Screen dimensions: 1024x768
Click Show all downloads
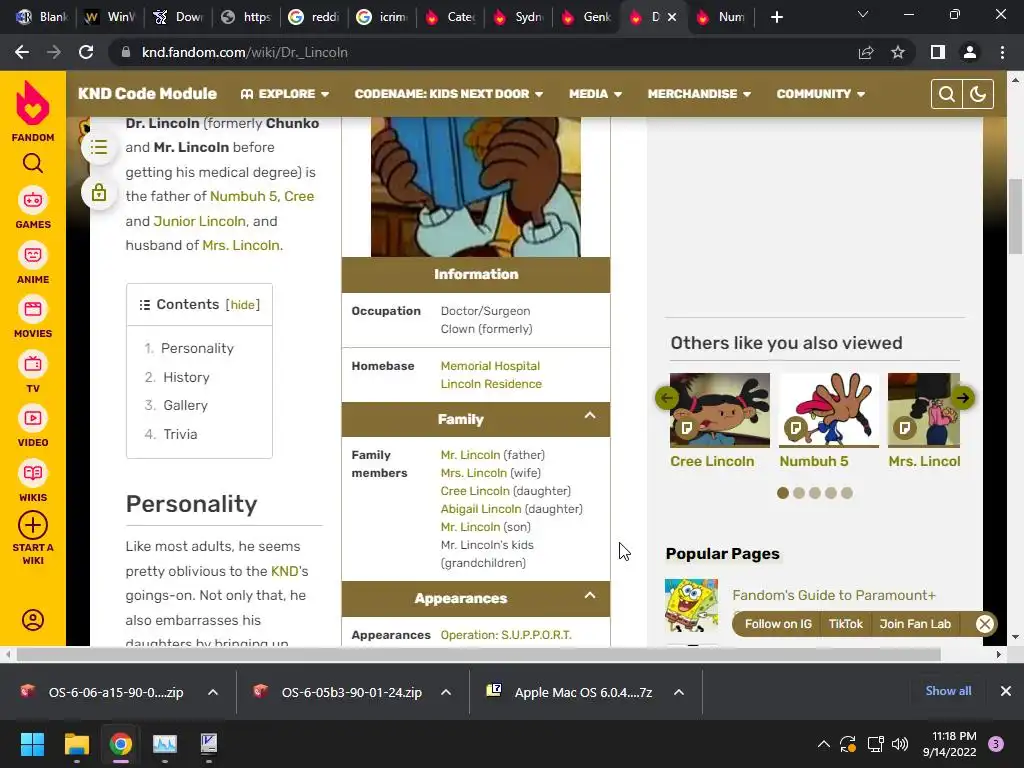click(948, 691)
